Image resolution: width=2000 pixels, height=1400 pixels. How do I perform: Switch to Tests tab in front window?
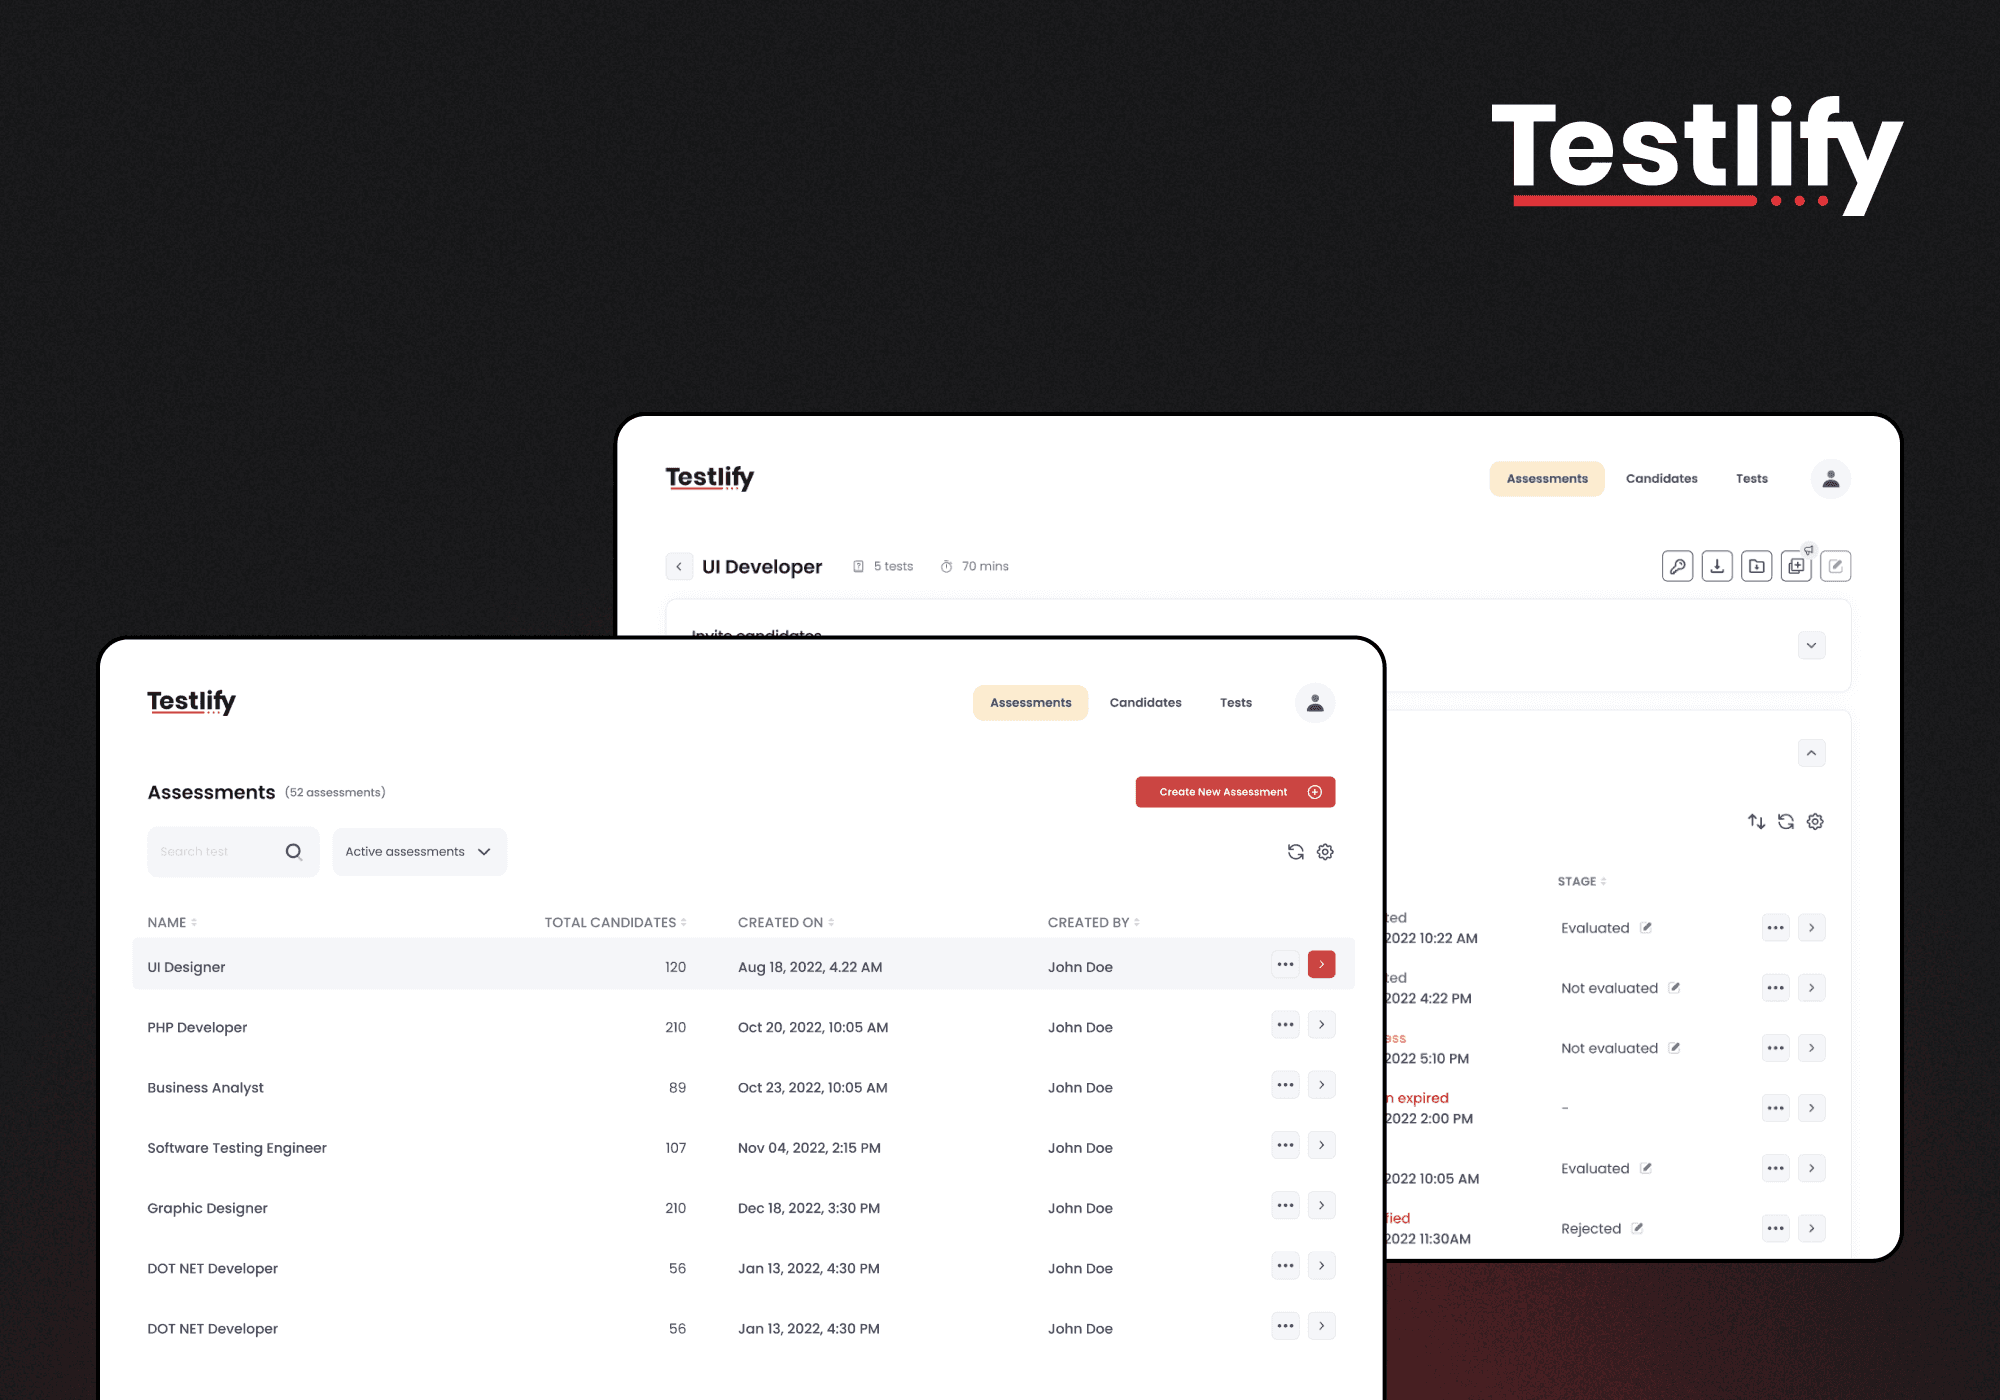[x=1236, y=703]
